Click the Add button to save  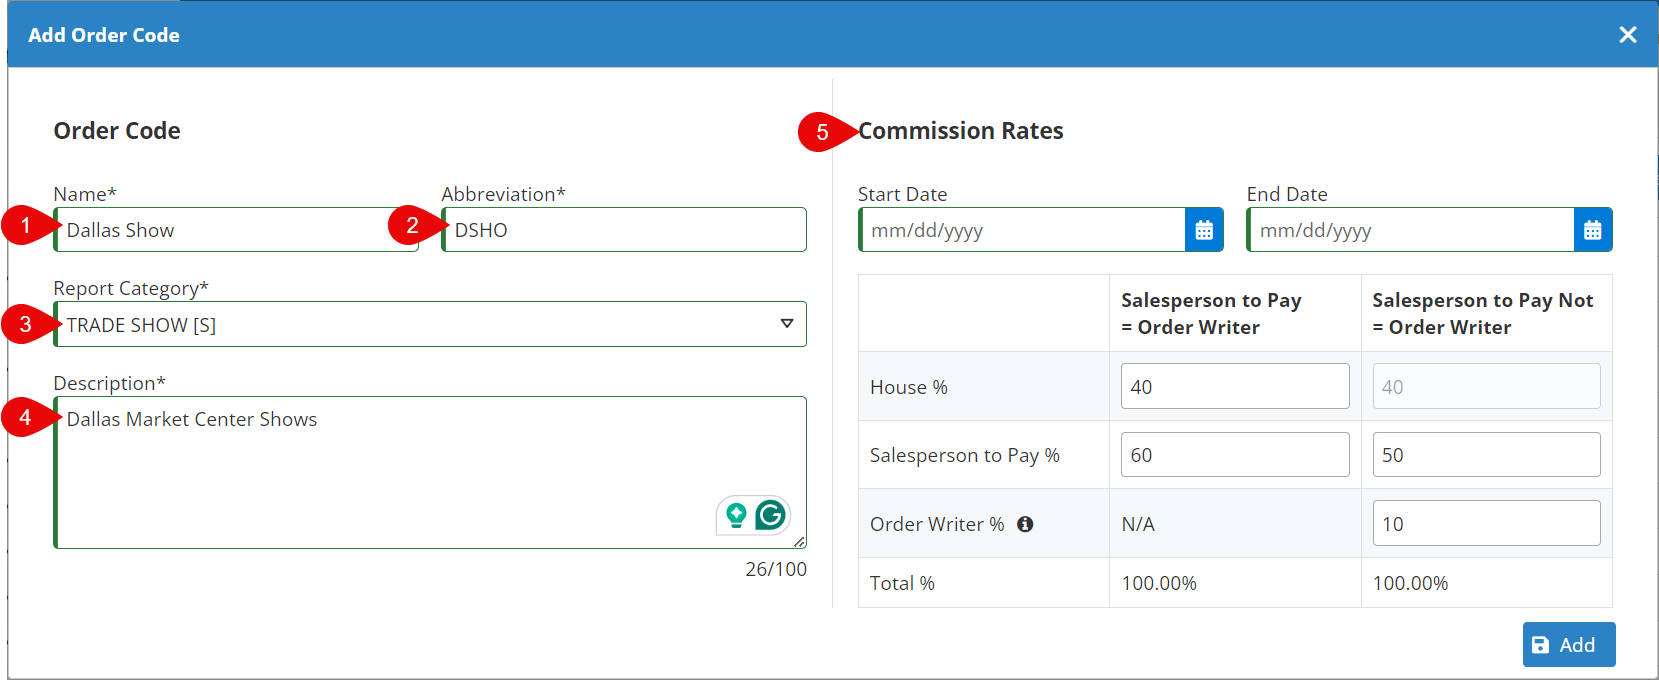[1568, 645]
